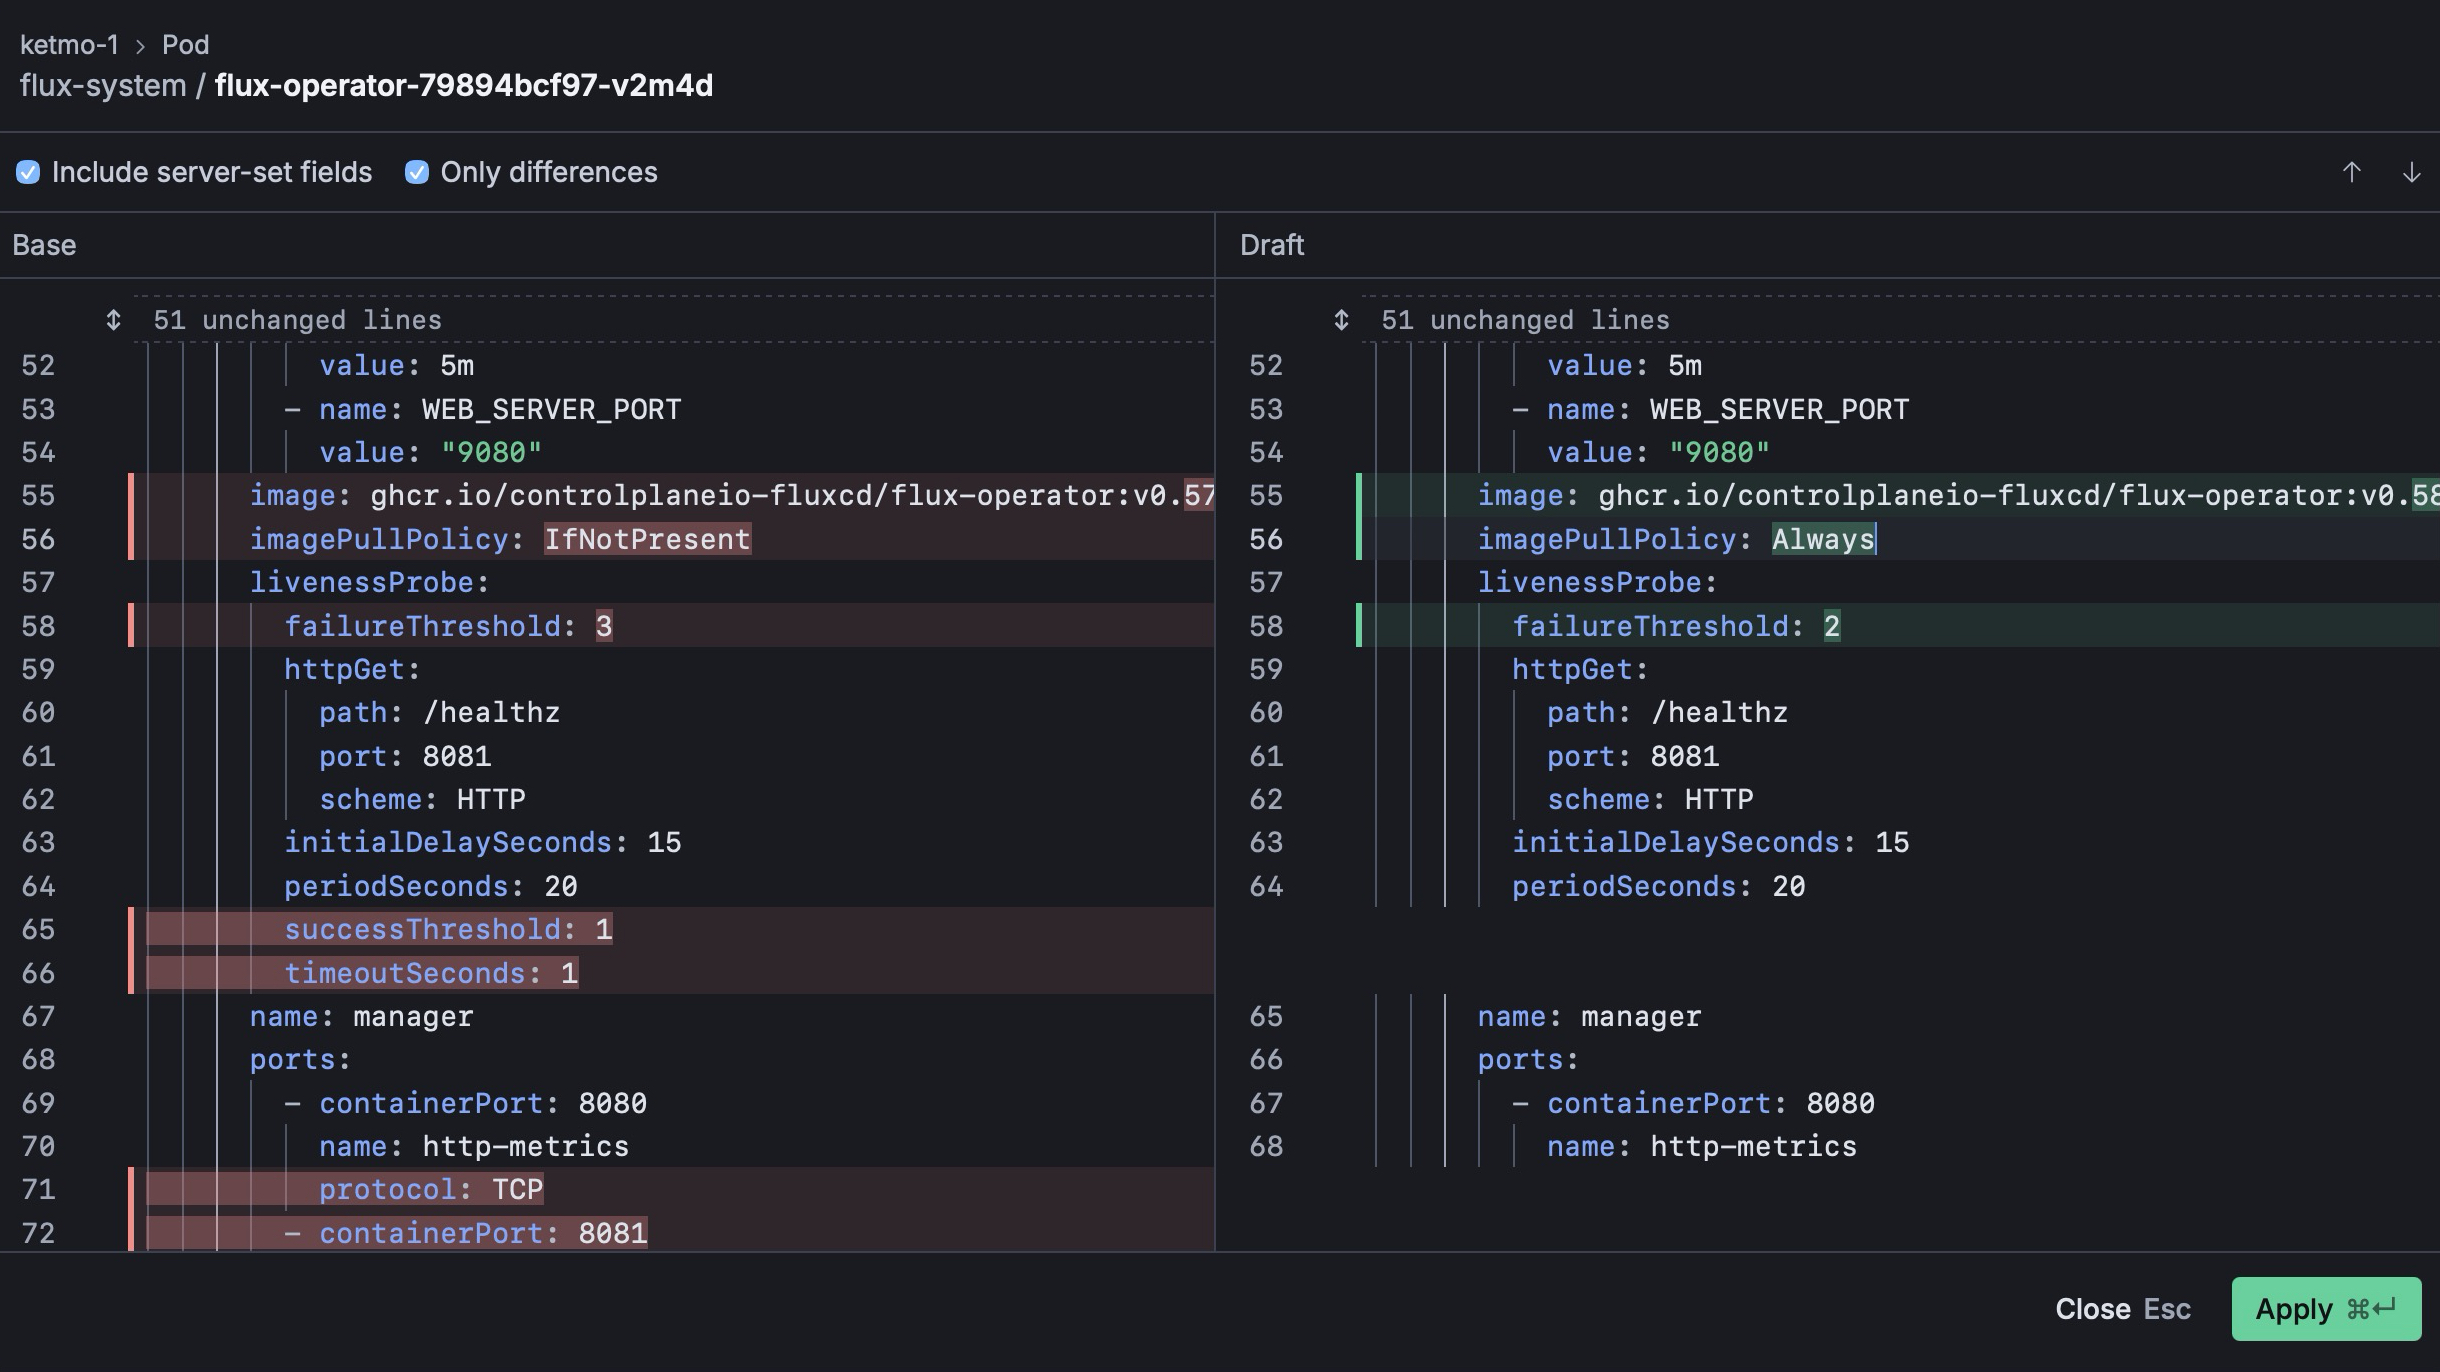The width and height of the screenshot is (2440, 1372).
Task: Click the Base column header
Action: 44,245
